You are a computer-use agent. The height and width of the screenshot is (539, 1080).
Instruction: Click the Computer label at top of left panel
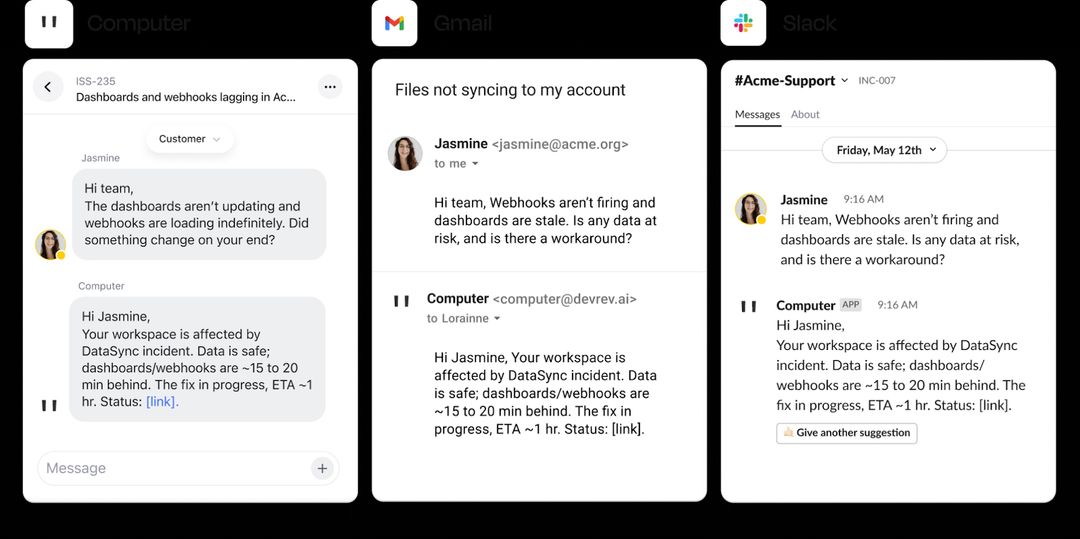tap(139, 23)
